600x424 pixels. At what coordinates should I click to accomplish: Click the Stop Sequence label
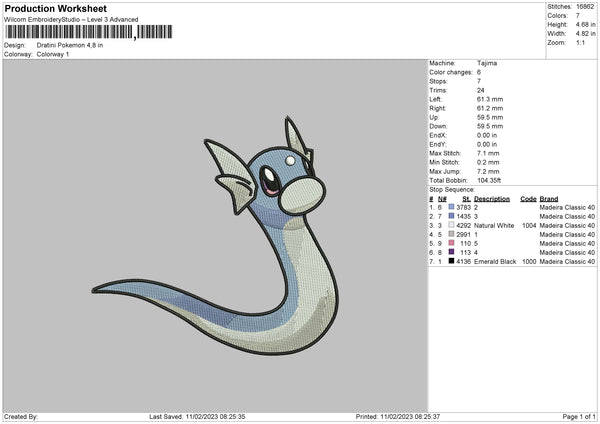pos(452,190)
